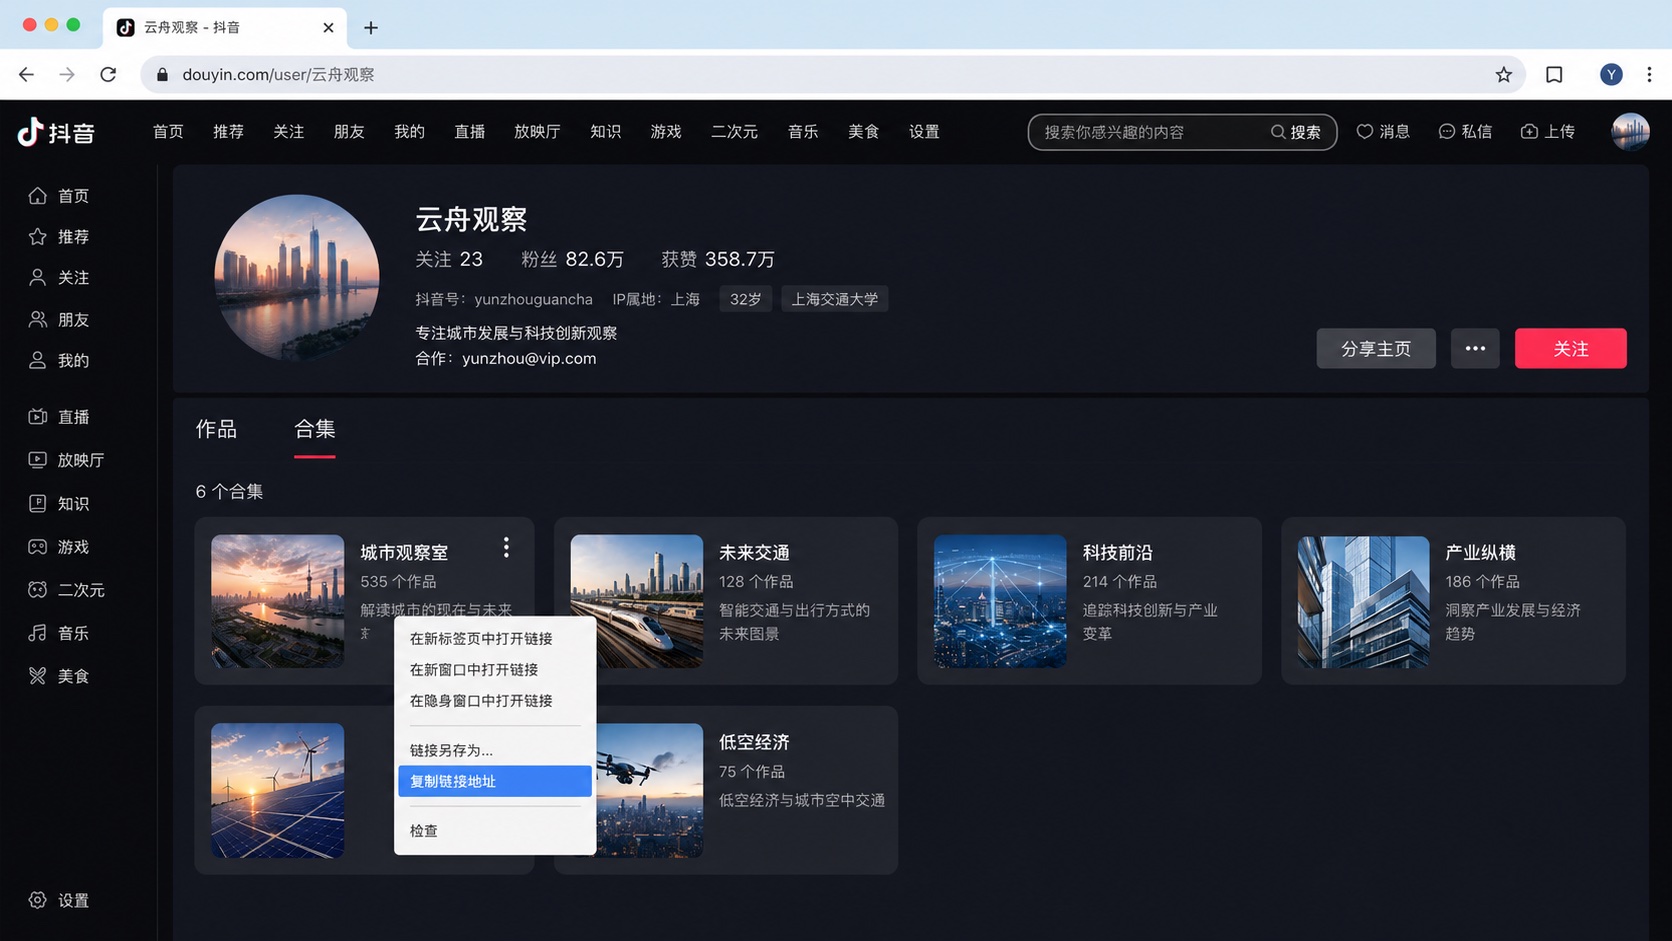1672x941 pixels.
Task: Open the 推荐 star icon in sidebar
Action: [37, 236]
